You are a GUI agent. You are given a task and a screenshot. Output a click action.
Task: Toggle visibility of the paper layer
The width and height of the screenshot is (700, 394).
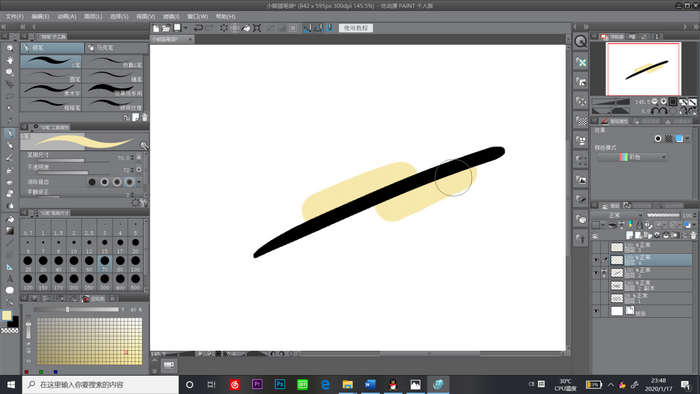coord(596,311)
